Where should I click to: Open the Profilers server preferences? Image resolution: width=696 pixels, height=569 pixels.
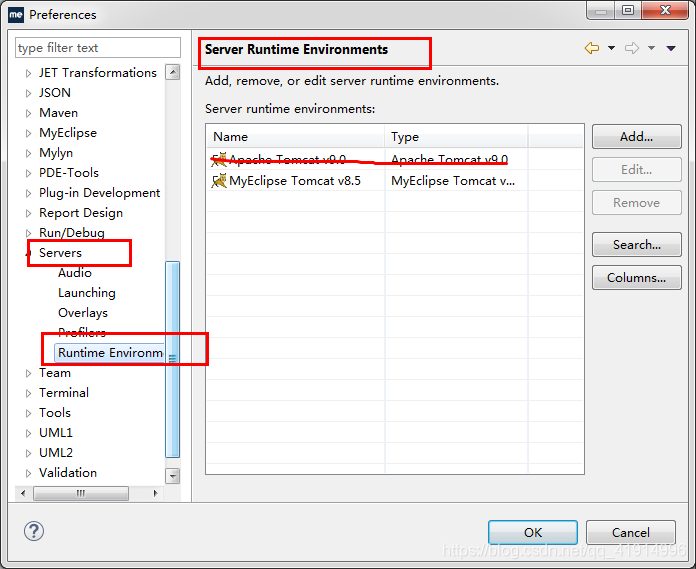(82, 332)
